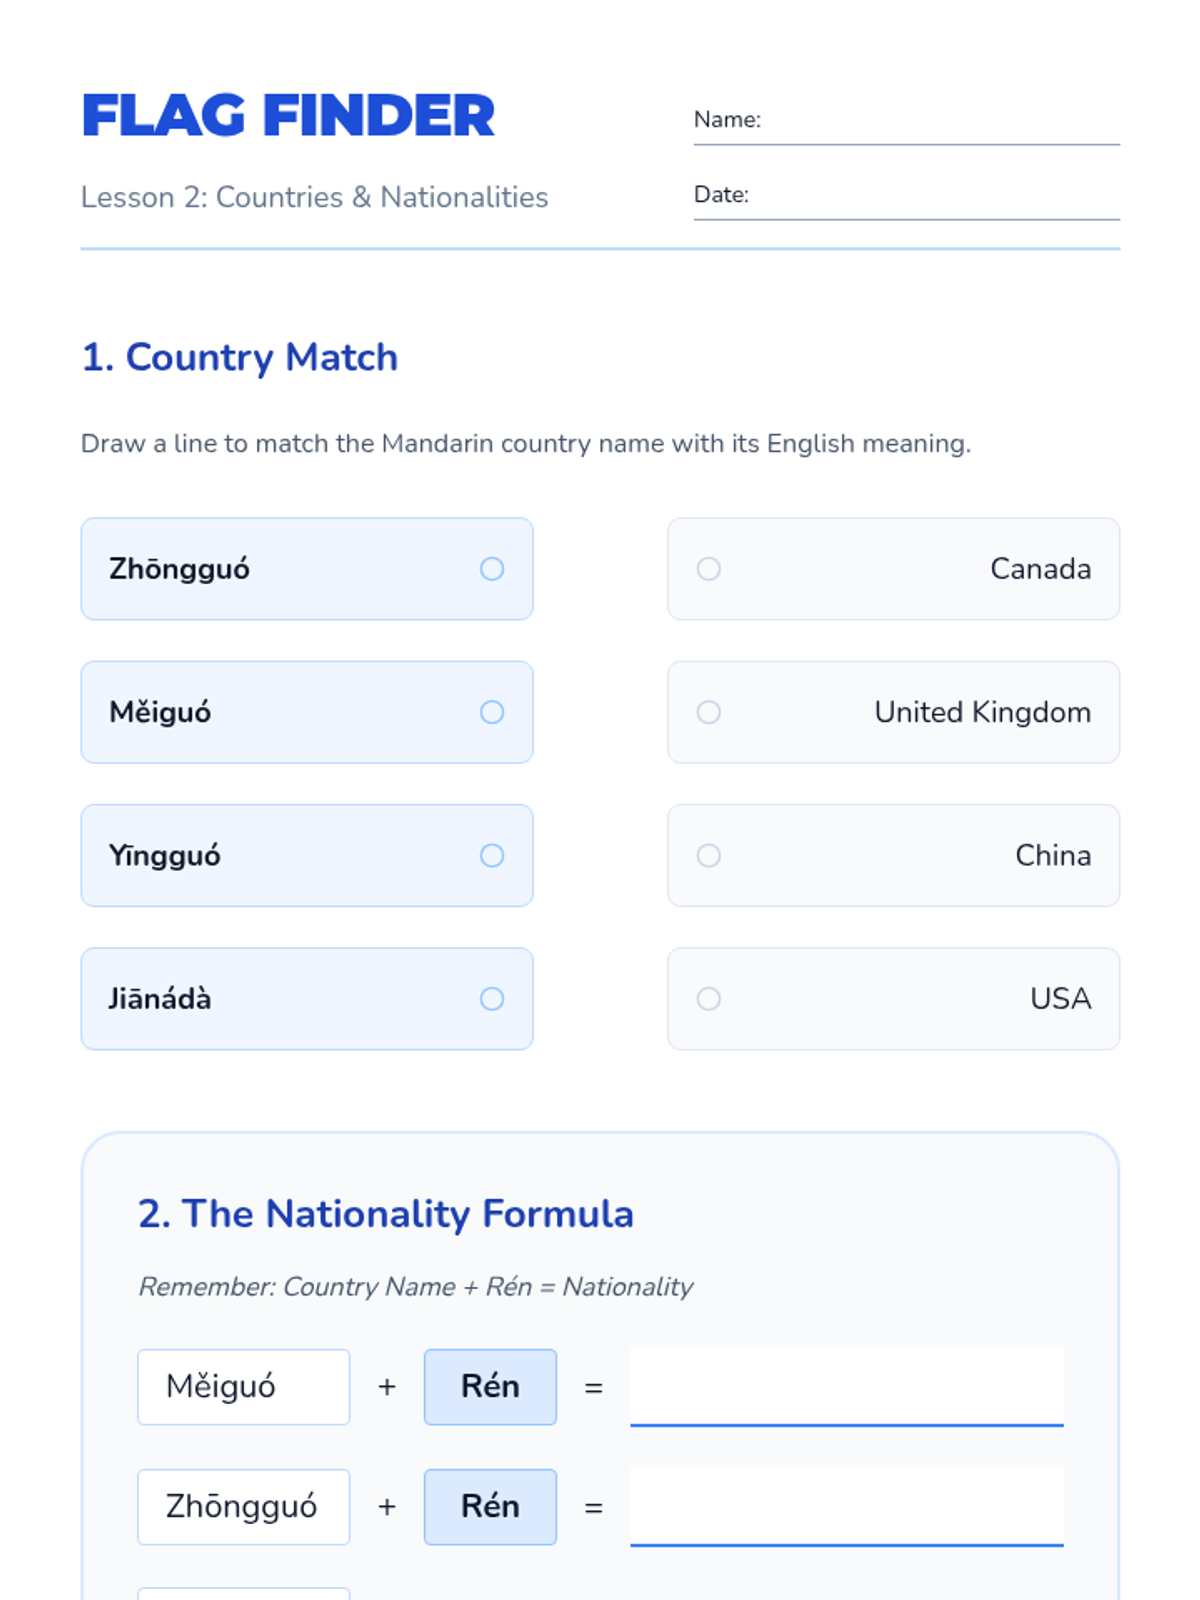Click the Zhōngguó box in Nationality Formula
The height and width of the screenshot is (1600, 1200).
point(243,1507)
